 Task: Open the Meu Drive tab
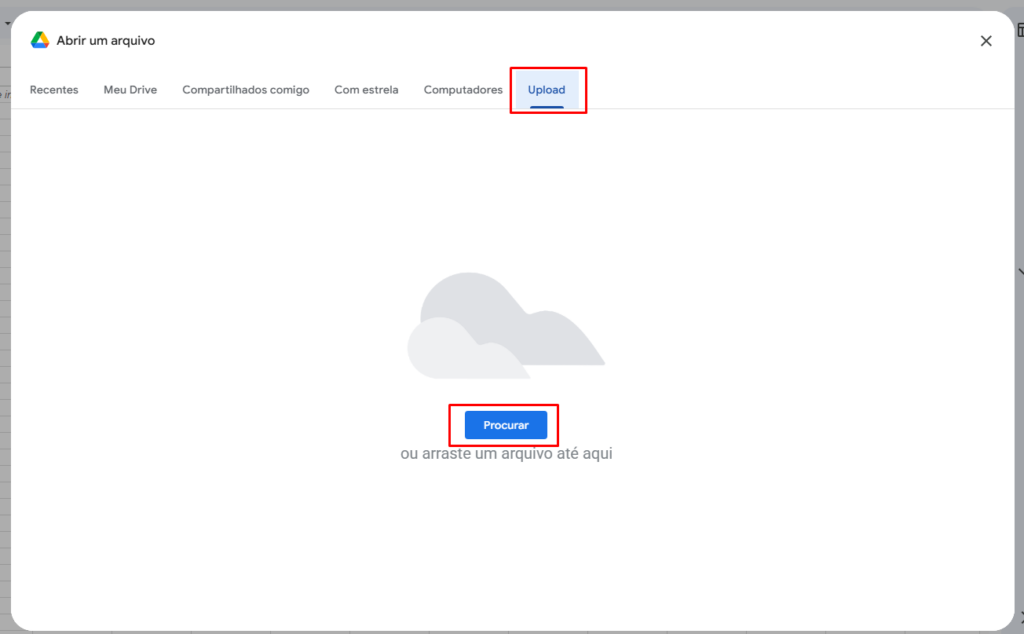130,90
